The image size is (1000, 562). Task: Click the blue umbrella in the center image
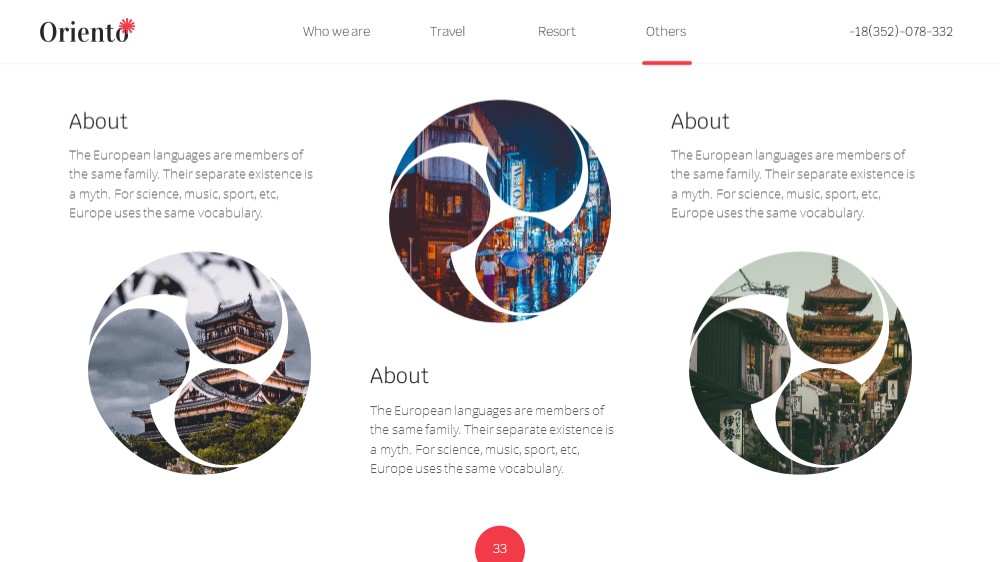[x=515, y=258]
